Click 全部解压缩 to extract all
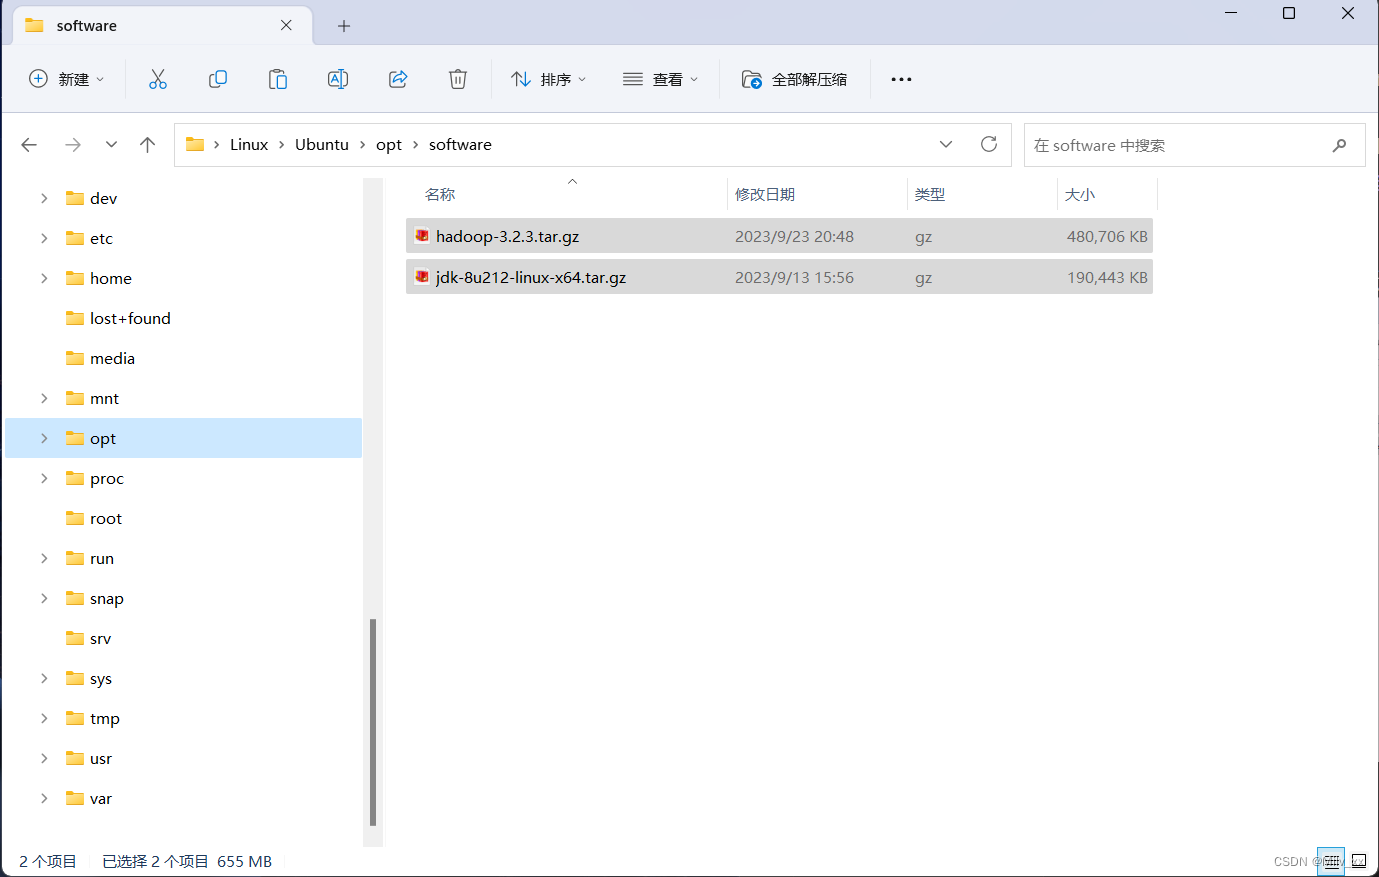The height and width of the screenshot is (877, 1379). coord(795,79)
